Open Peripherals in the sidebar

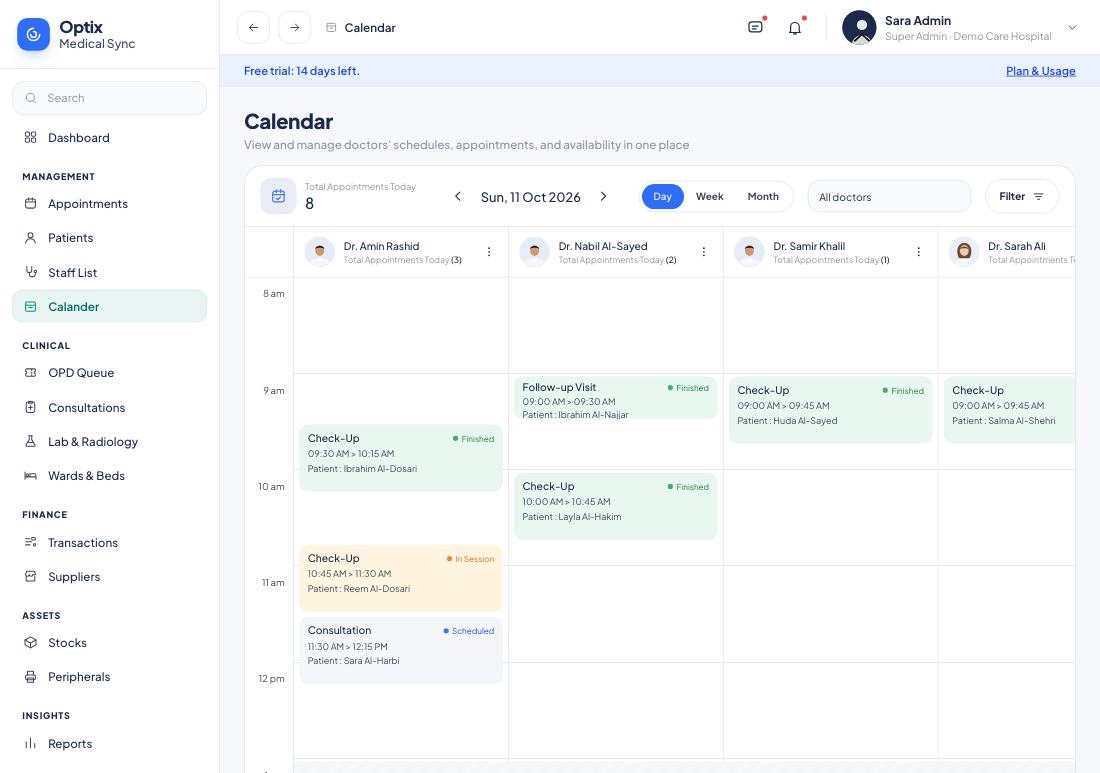point(109,677)
